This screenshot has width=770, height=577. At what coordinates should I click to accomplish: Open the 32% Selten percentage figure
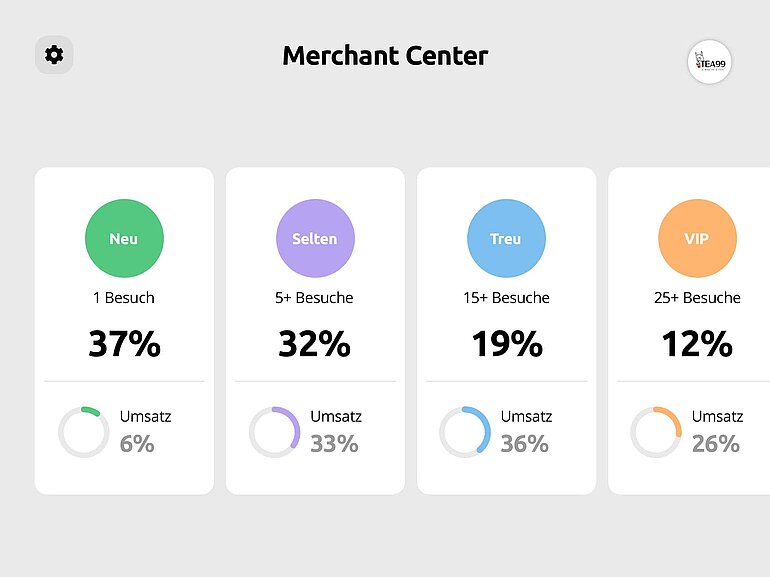pos(315,343)
